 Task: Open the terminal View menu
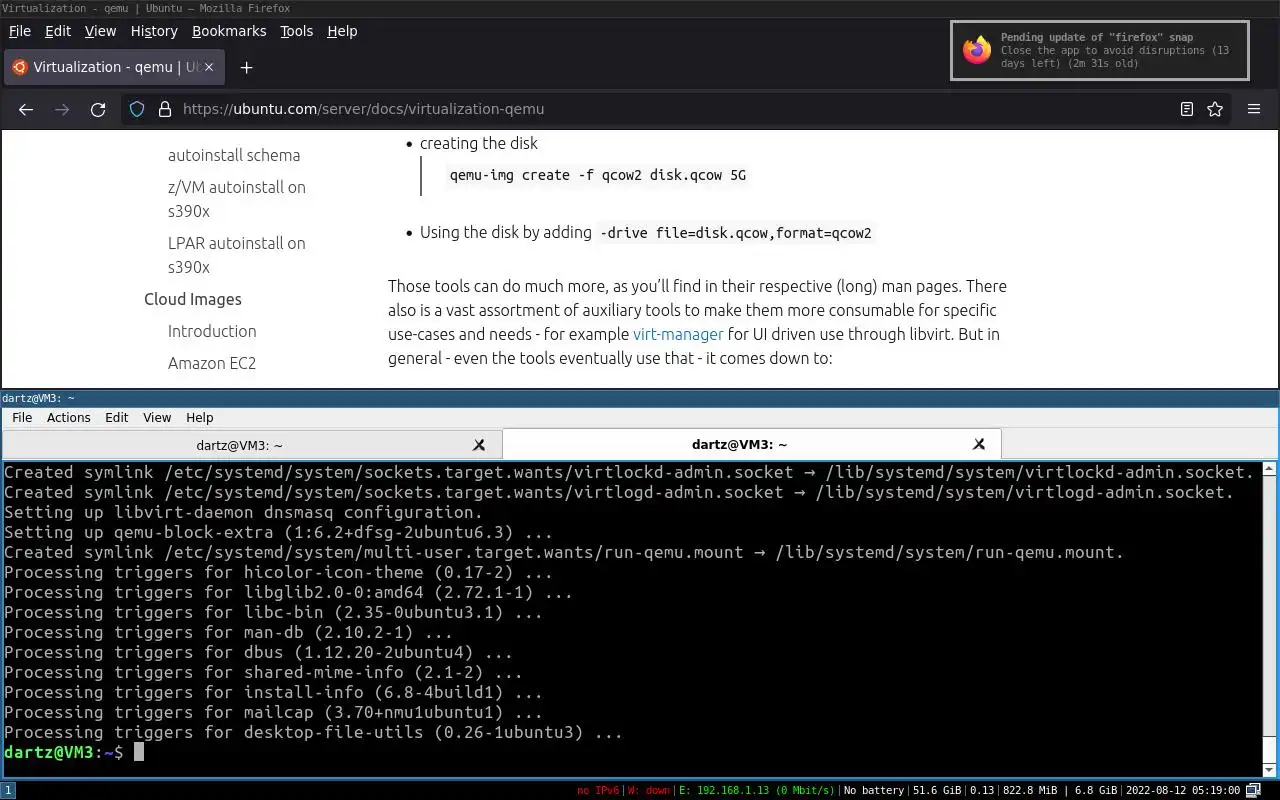click(157, 418)
